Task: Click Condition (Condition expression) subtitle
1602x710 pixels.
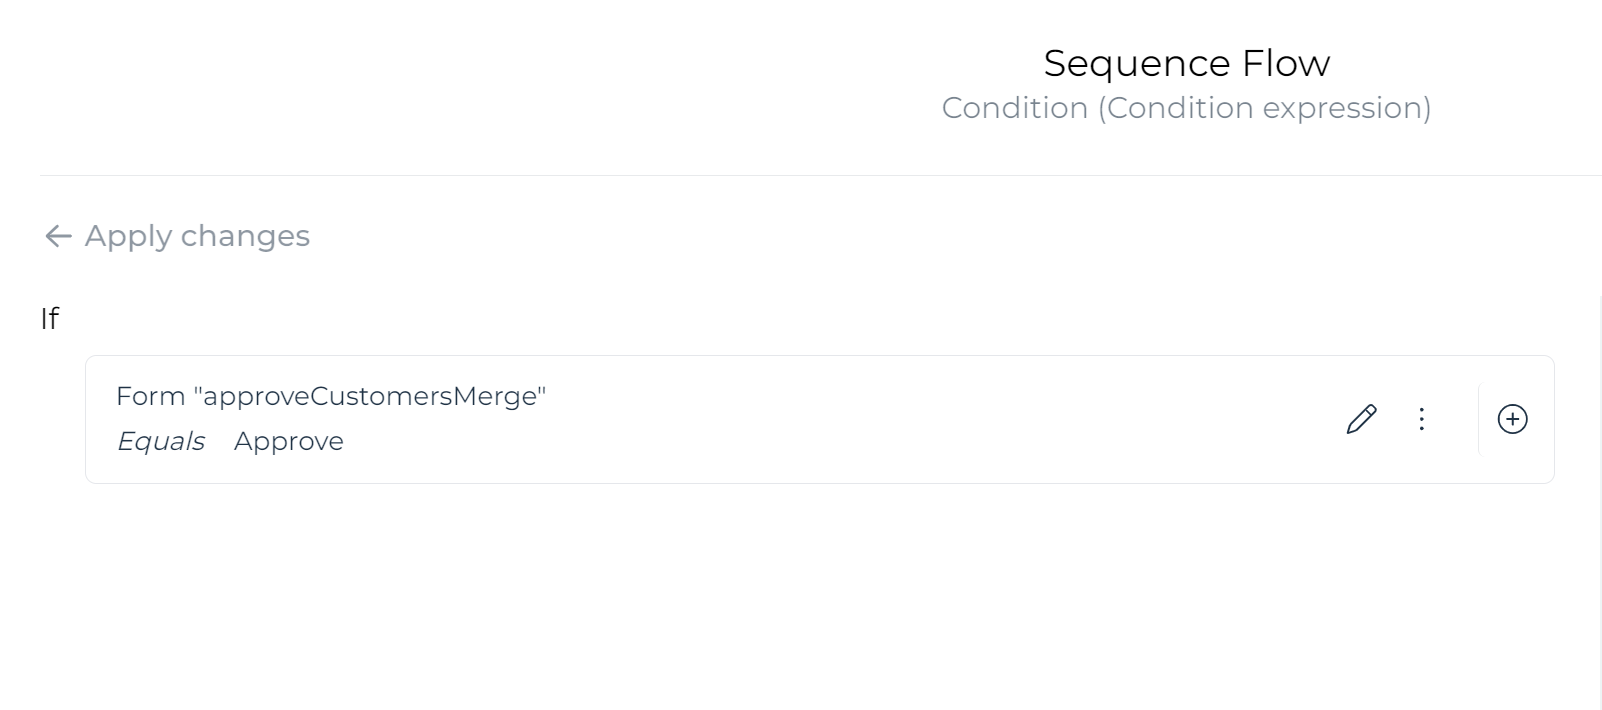Action: tap(1186, 108)
